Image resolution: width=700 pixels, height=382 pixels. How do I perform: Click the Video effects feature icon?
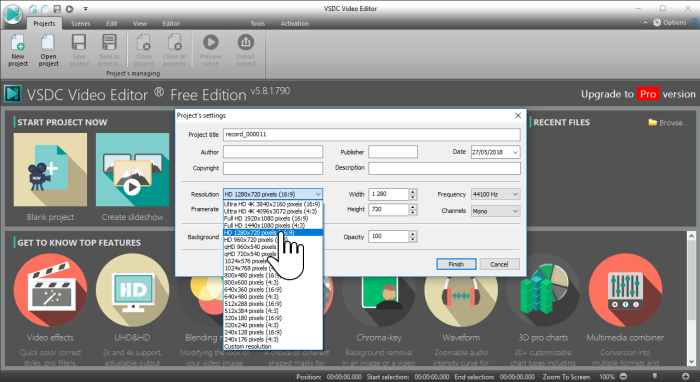(50, 290)
